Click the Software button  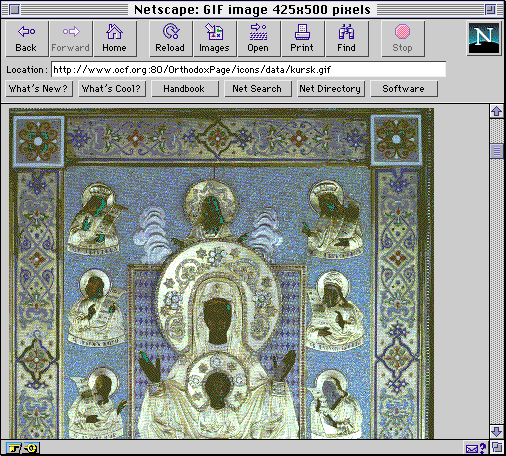pos(404,89)
